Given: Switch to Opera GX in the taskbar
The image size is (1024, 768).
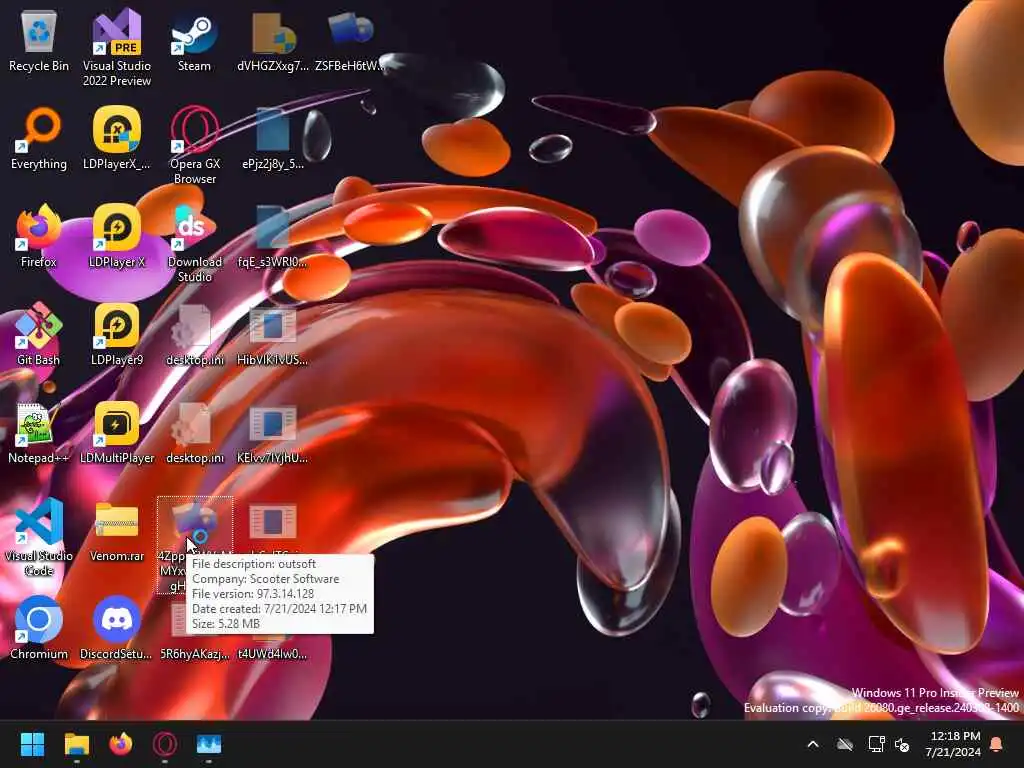Looking at the screenshot, I should (165, 744).
